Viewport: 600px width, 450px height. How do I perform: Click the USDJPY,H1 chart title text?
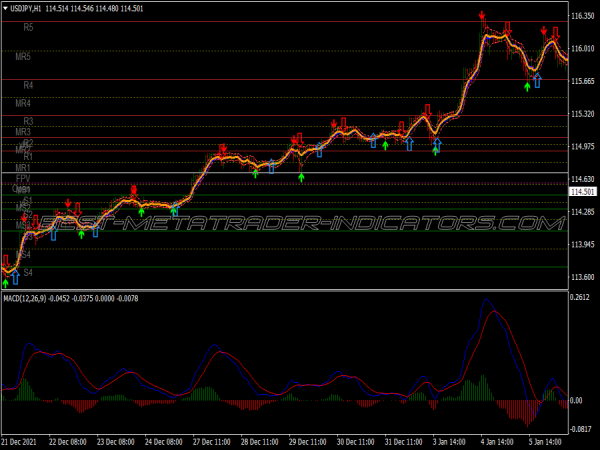tap(26, 8)
